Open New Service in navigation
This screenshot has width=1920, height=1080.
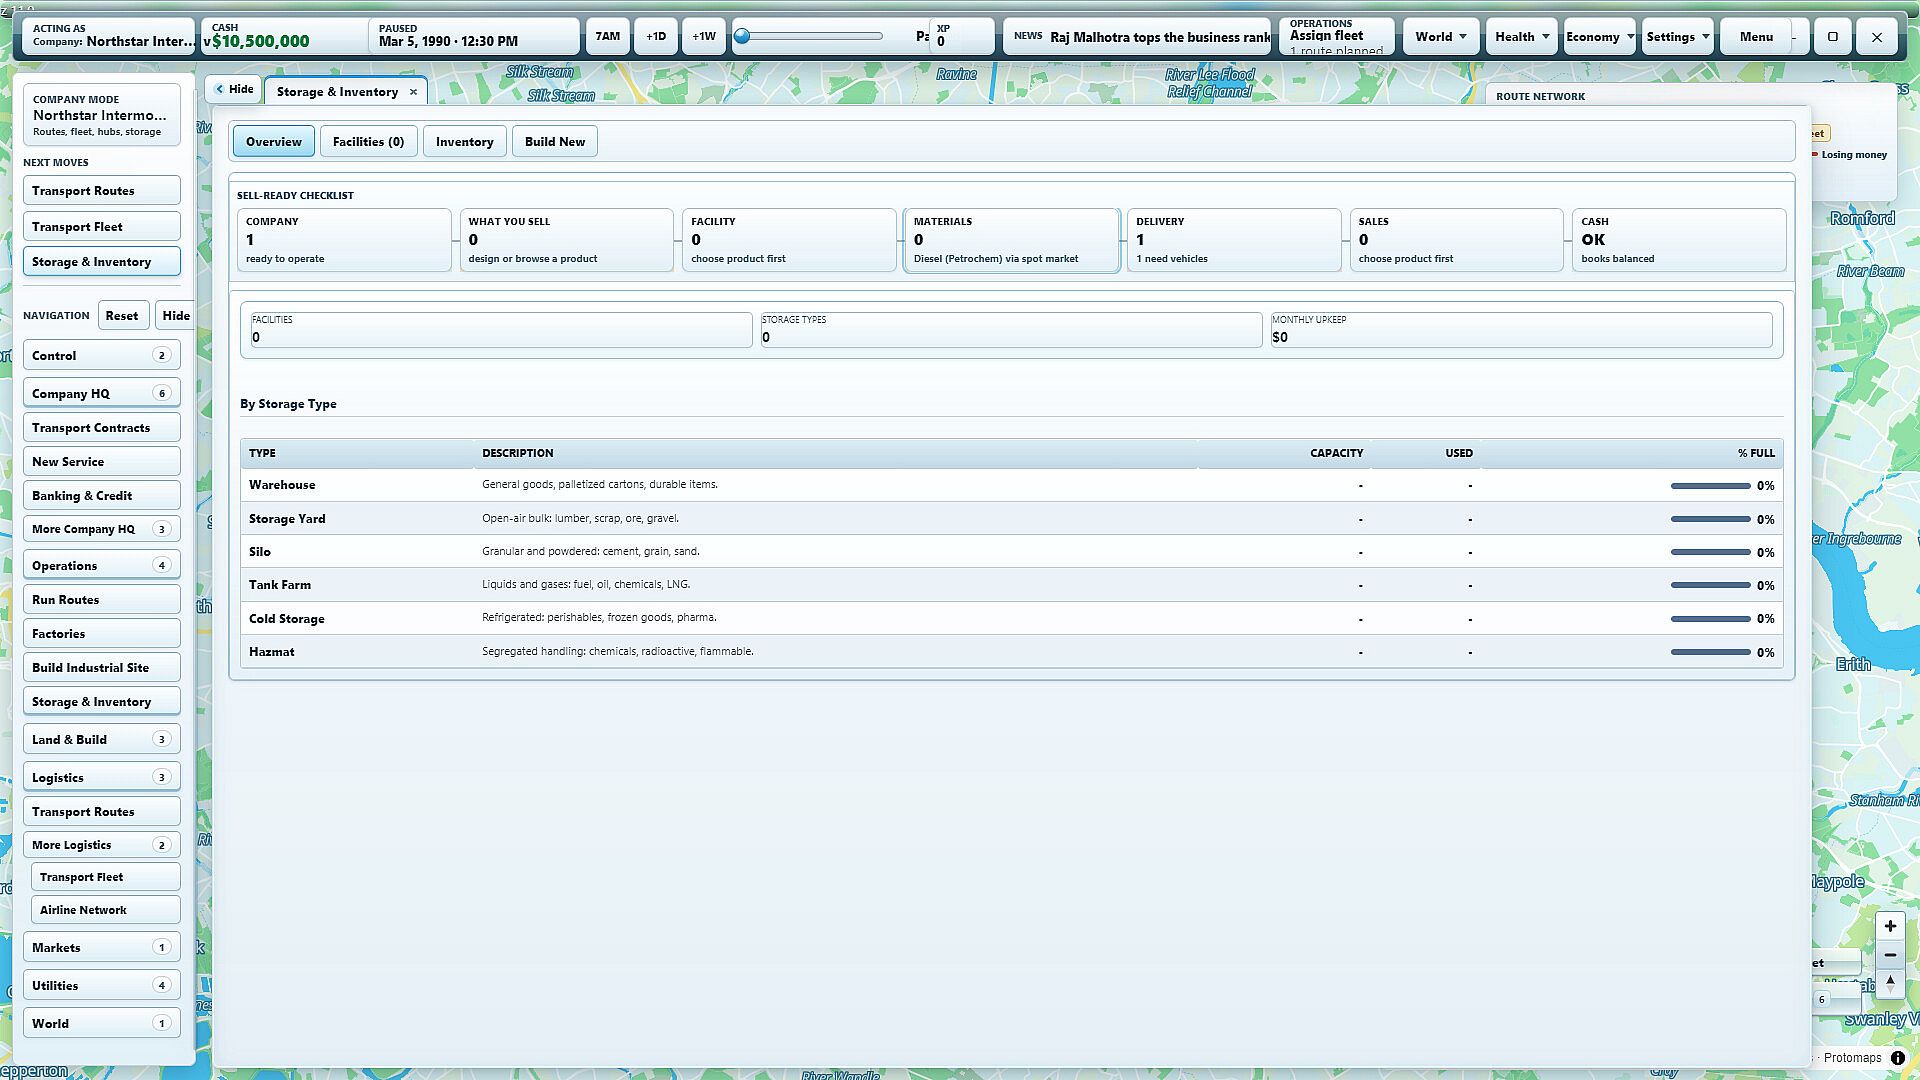(102, 462)
